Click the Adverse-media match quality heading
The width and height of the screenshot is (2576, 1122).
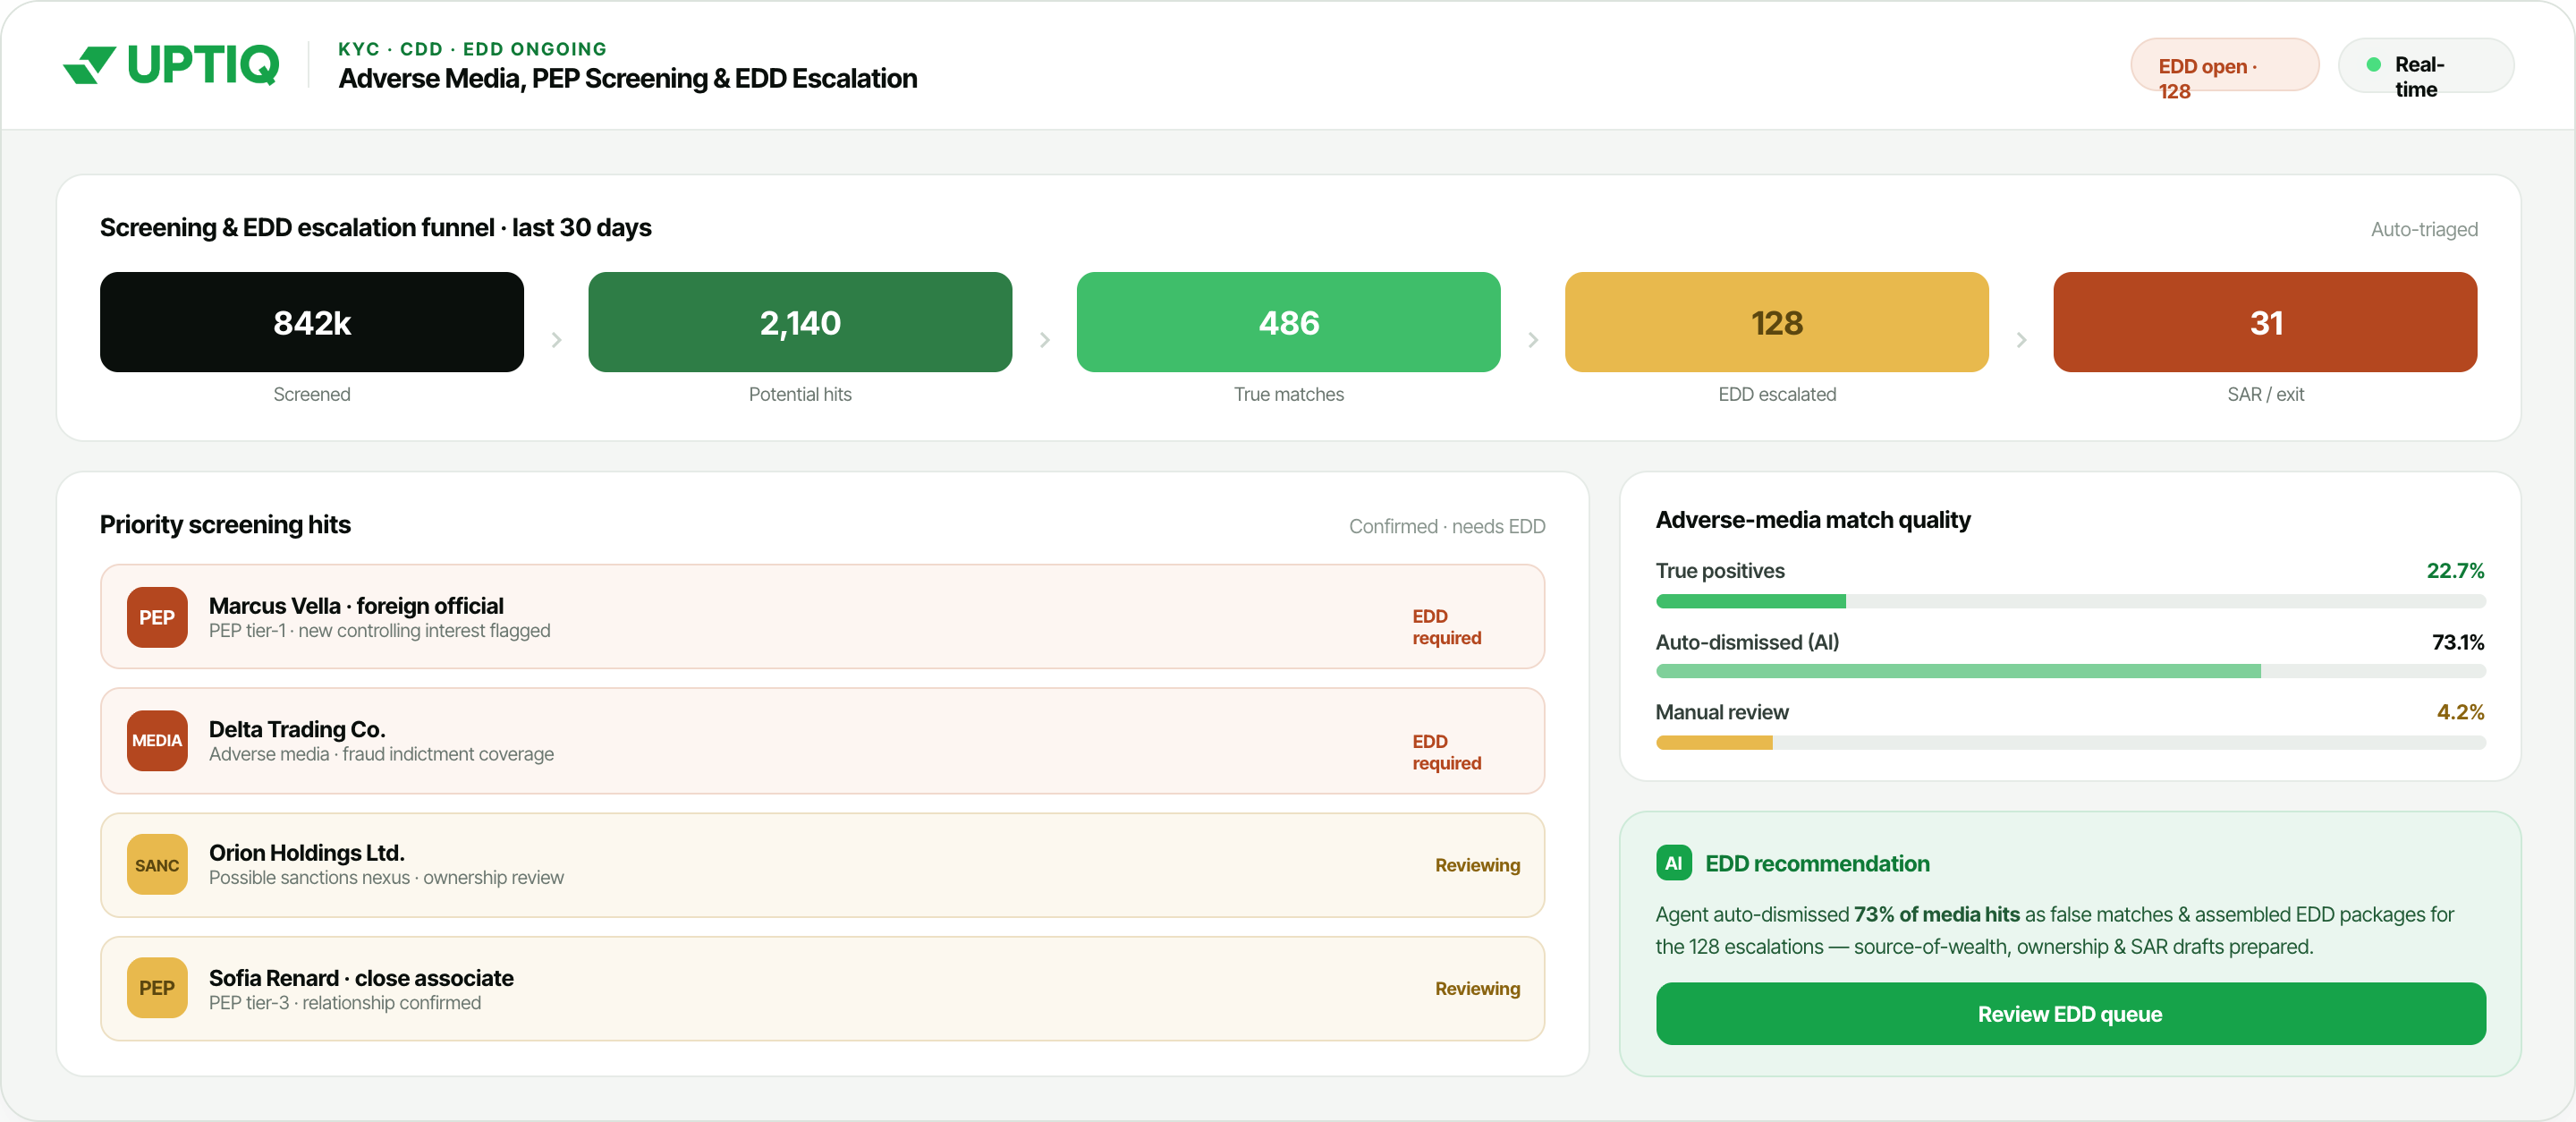[1813, 519]
